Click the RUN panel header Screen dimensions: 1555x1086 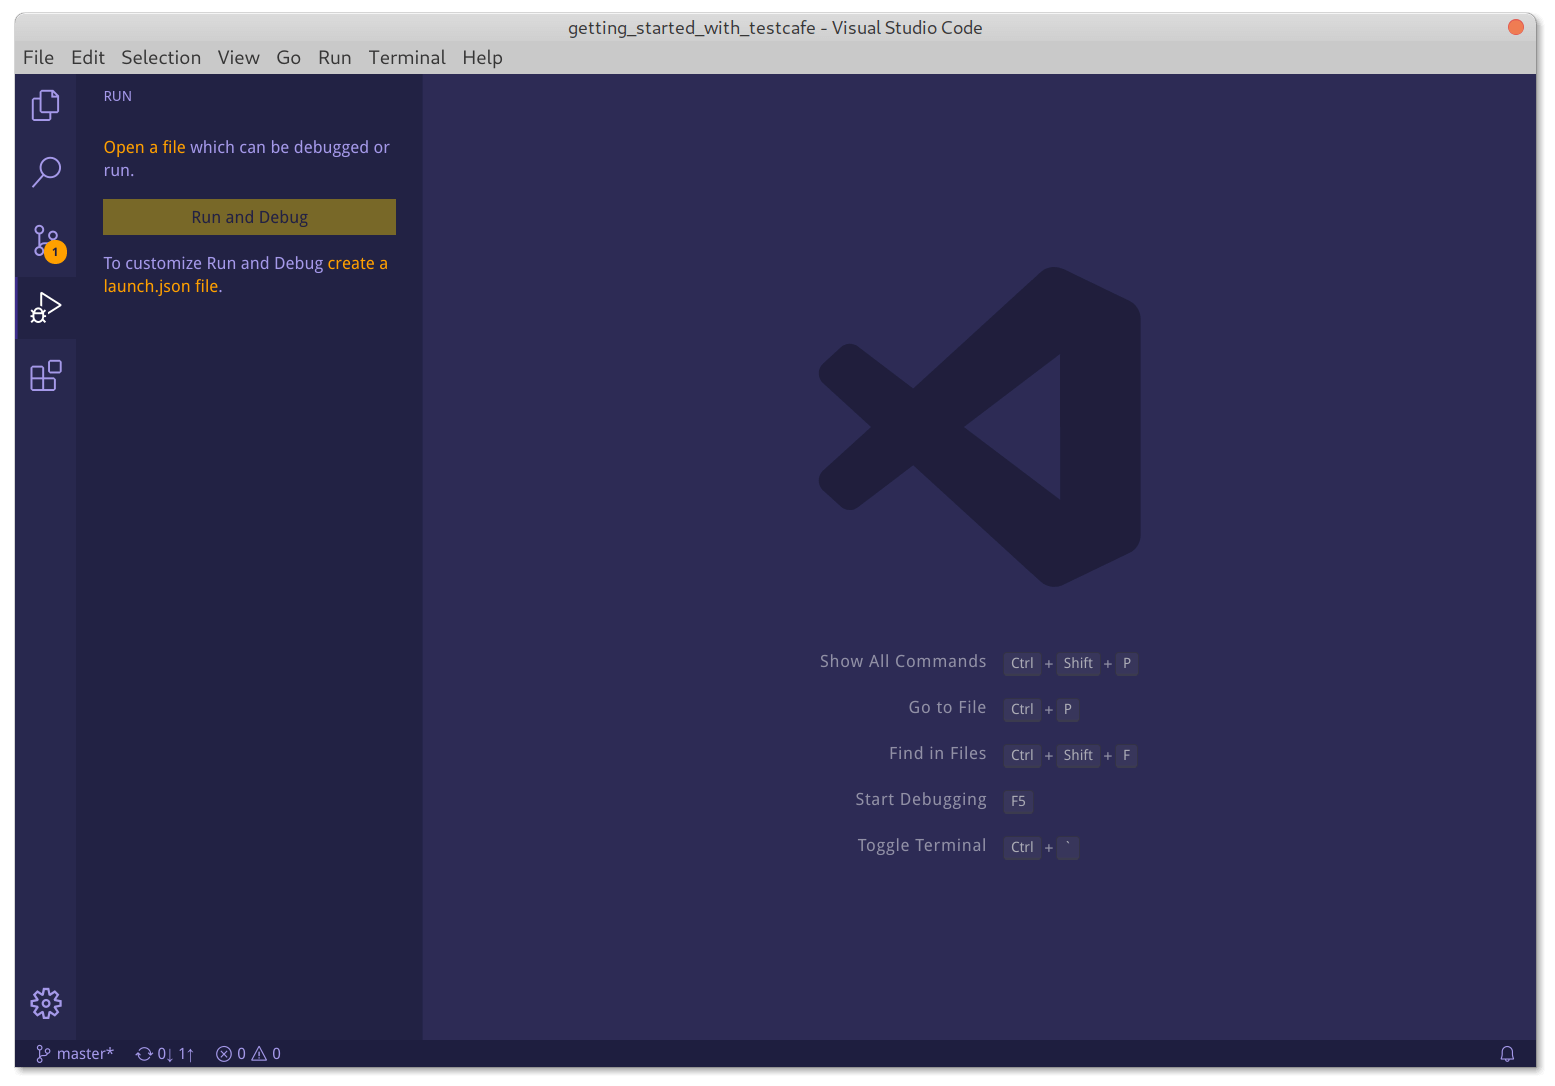pyautogui.click(x=117, y=96)
